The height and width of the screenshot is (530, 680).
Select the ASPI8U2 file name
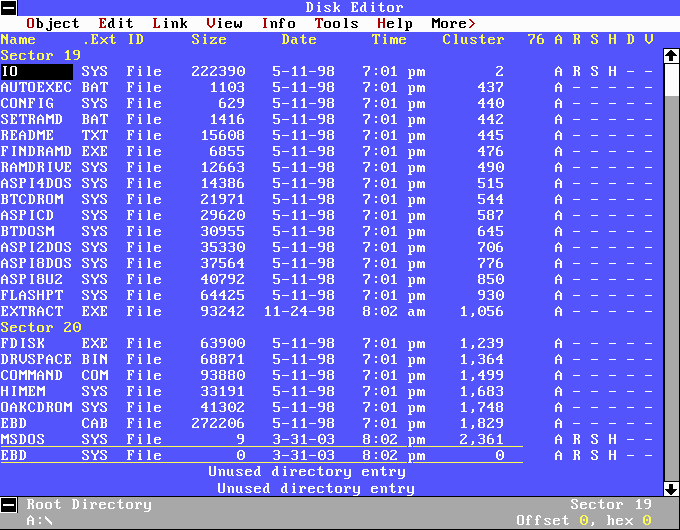32,279
